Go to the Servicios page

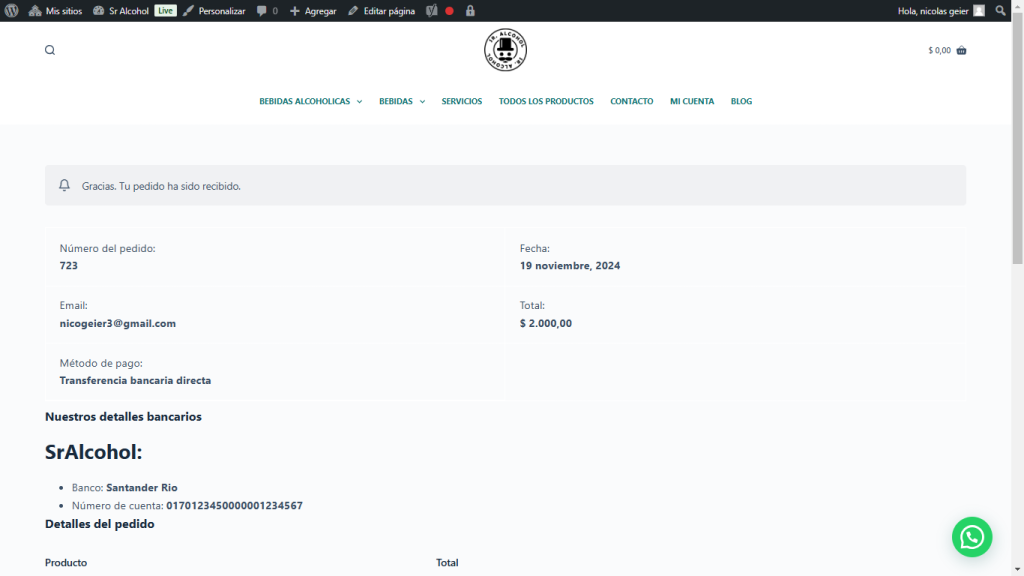pyautogui.click(x=462, y=101)
